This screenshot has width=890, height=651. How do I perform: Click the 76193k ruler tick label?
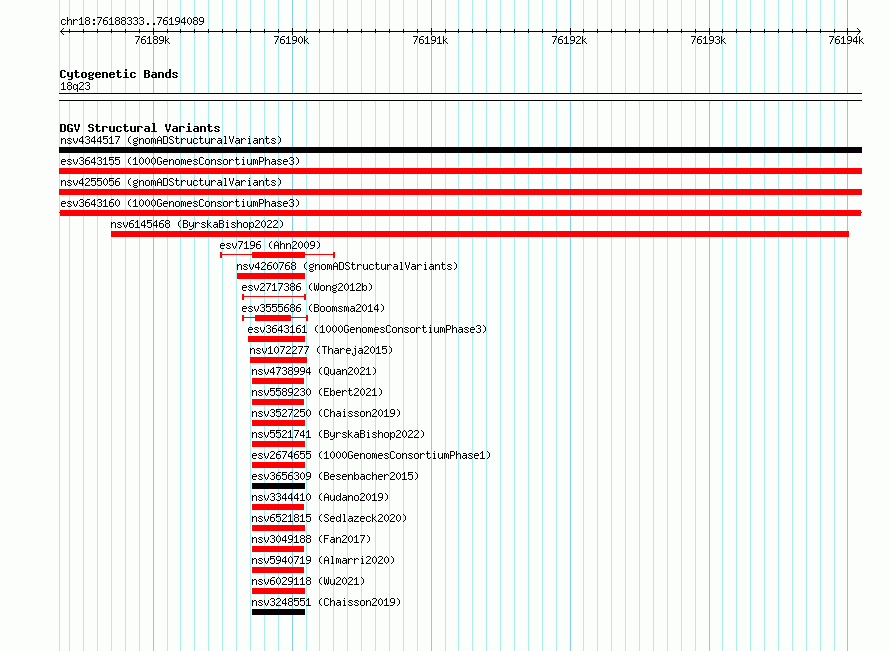point(708,40)
